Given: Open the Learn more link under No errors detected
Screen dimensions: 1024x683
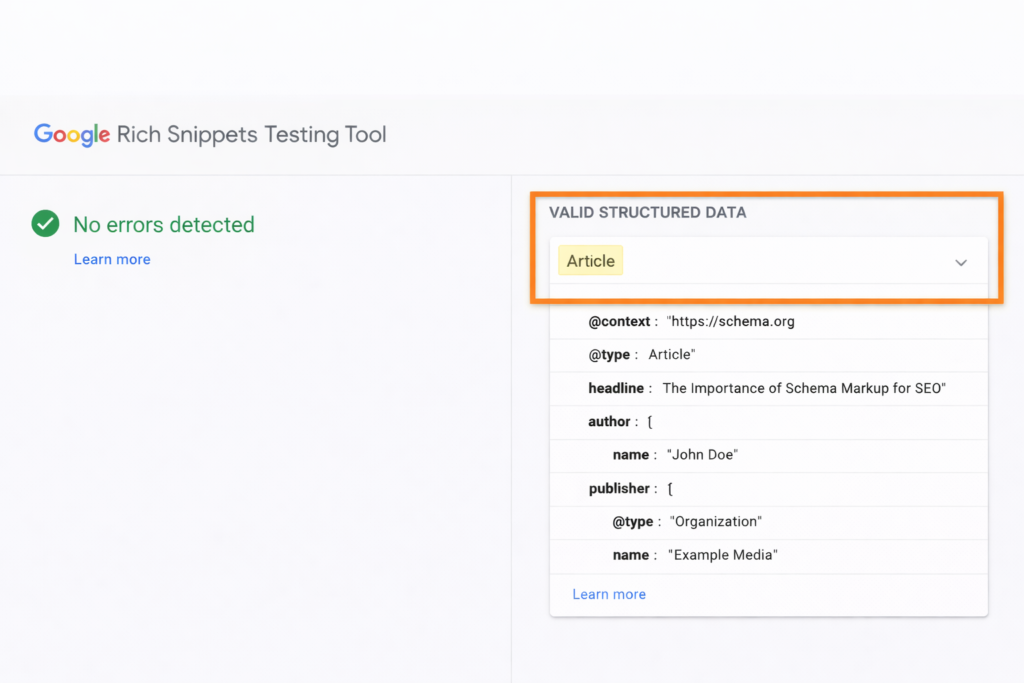Looking at the screenshot, I should (x=111, y=258).
